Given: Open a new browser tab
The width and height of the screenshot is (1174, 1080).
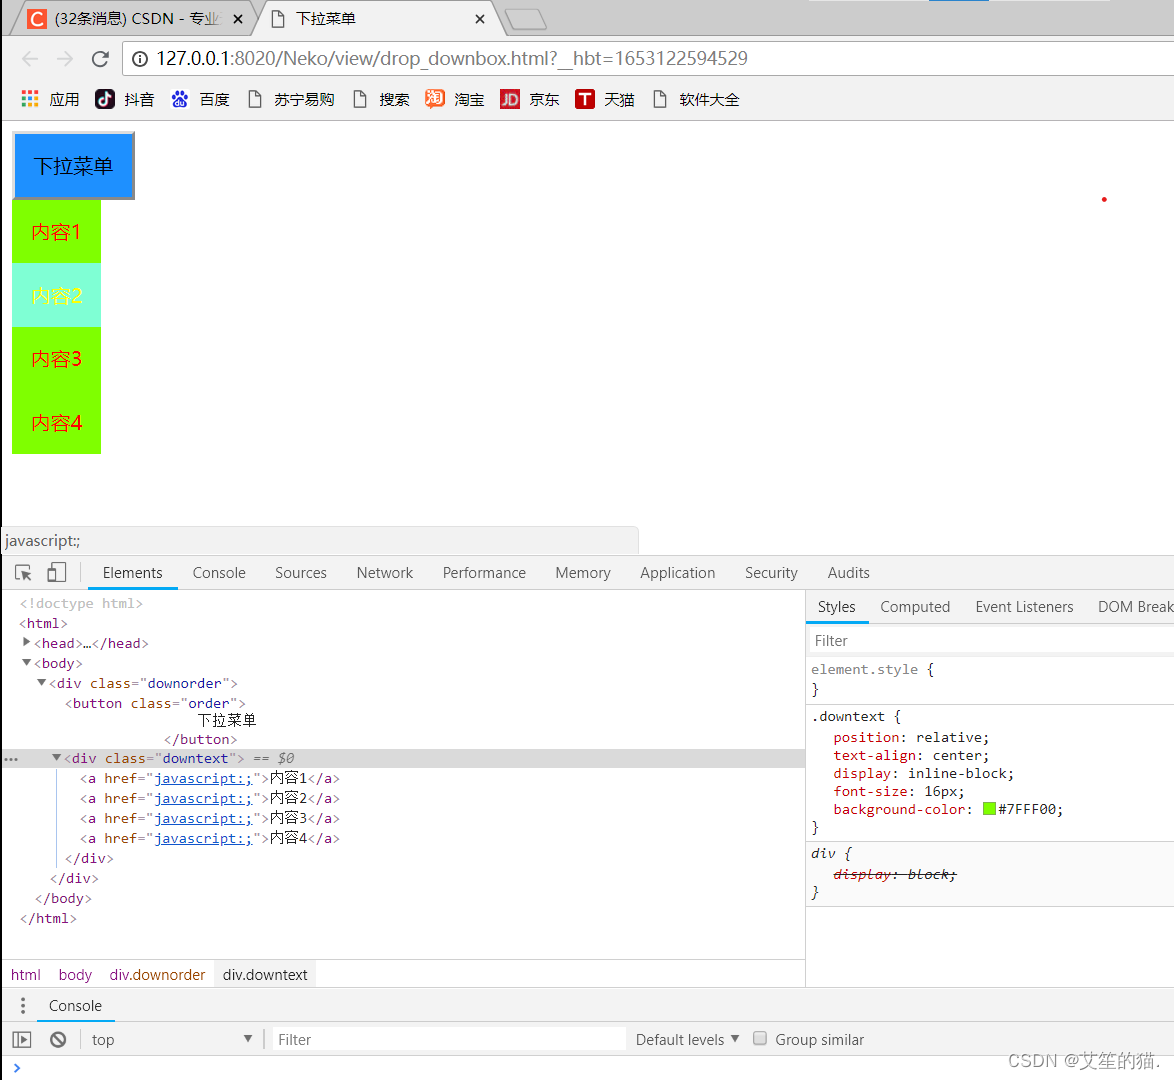Looking at the screenshot, I should click(526, 19).
